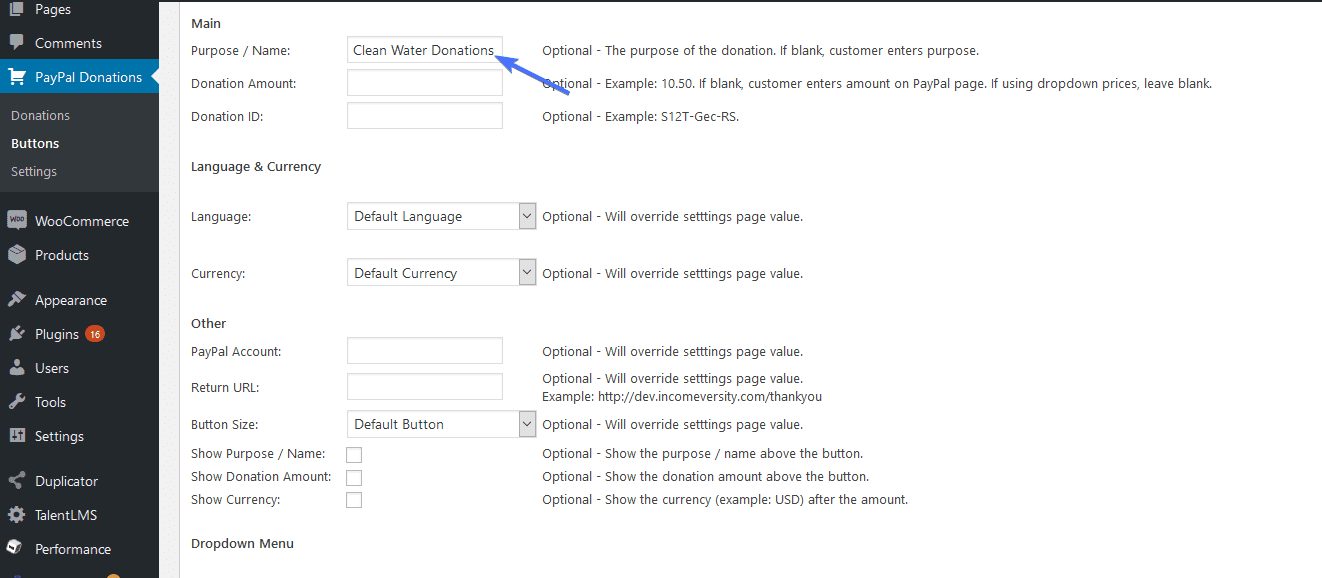
Task: Open the Default Language dropdown
Action: coord(442,216)
